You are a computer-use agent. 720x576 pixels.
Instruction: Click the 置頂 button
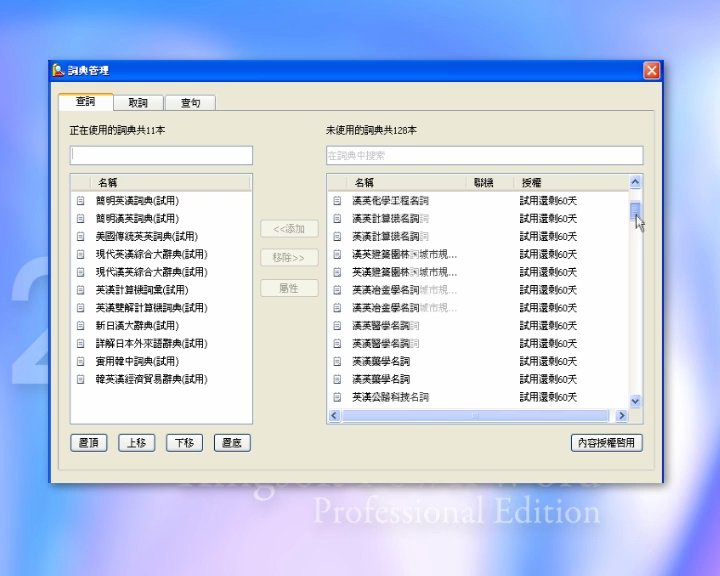coord(89,443)
